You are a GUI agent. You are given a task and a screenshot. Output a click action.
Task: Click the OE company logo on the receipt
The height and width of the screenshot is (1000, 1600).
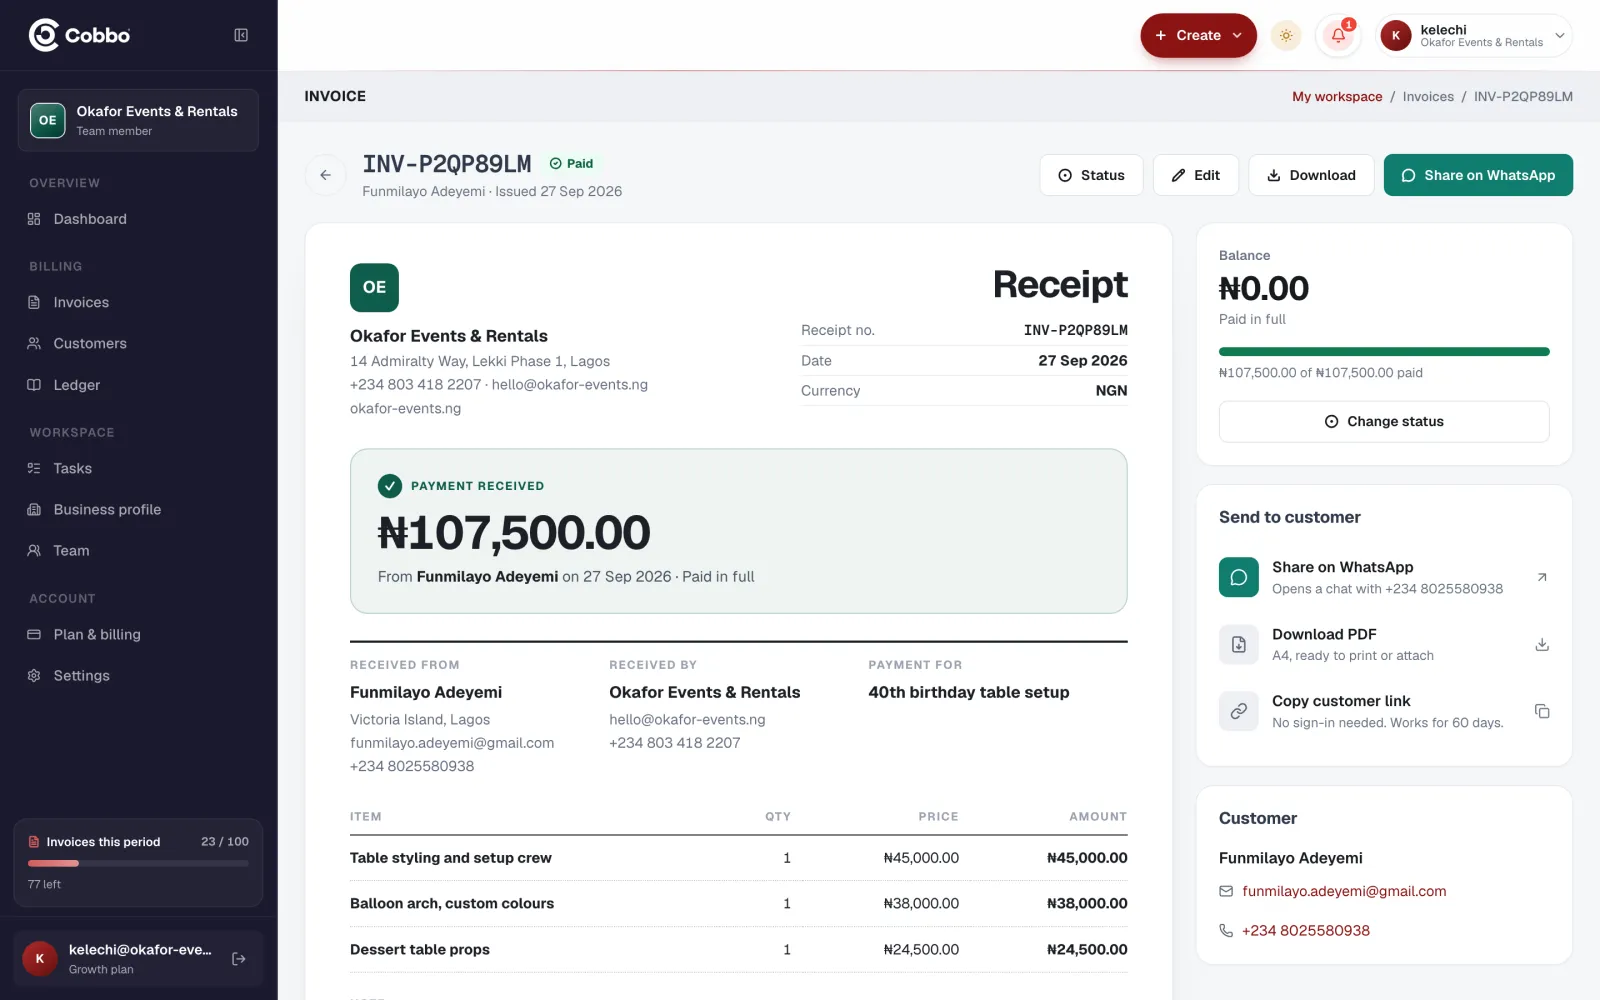click(374, 287)
